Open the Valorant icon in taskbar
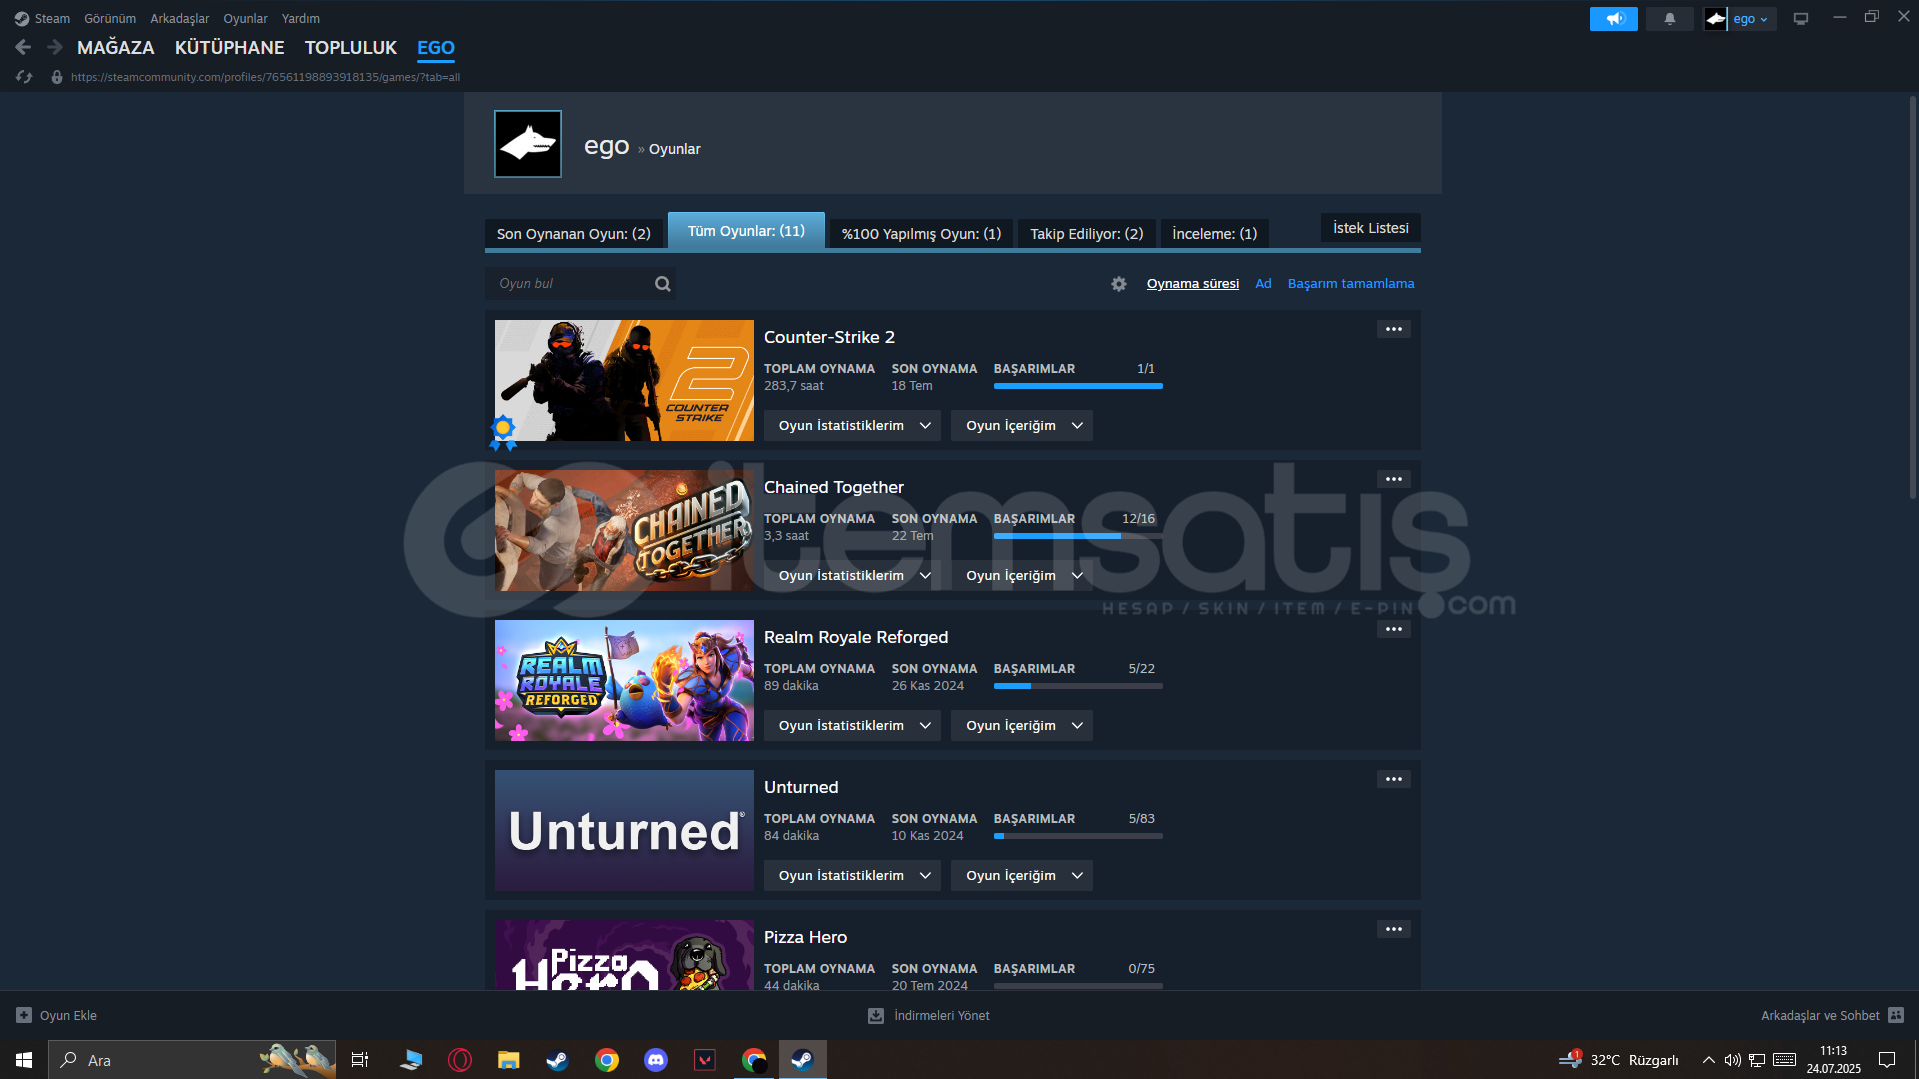Screen dimensions: 1919x1079 pos(705,1060)
